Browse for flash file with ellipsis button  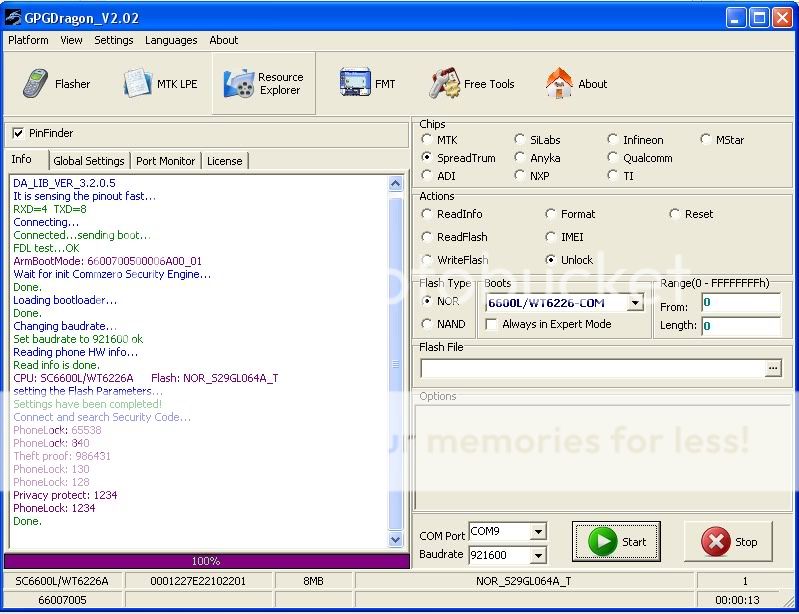[x=773, y=368]
